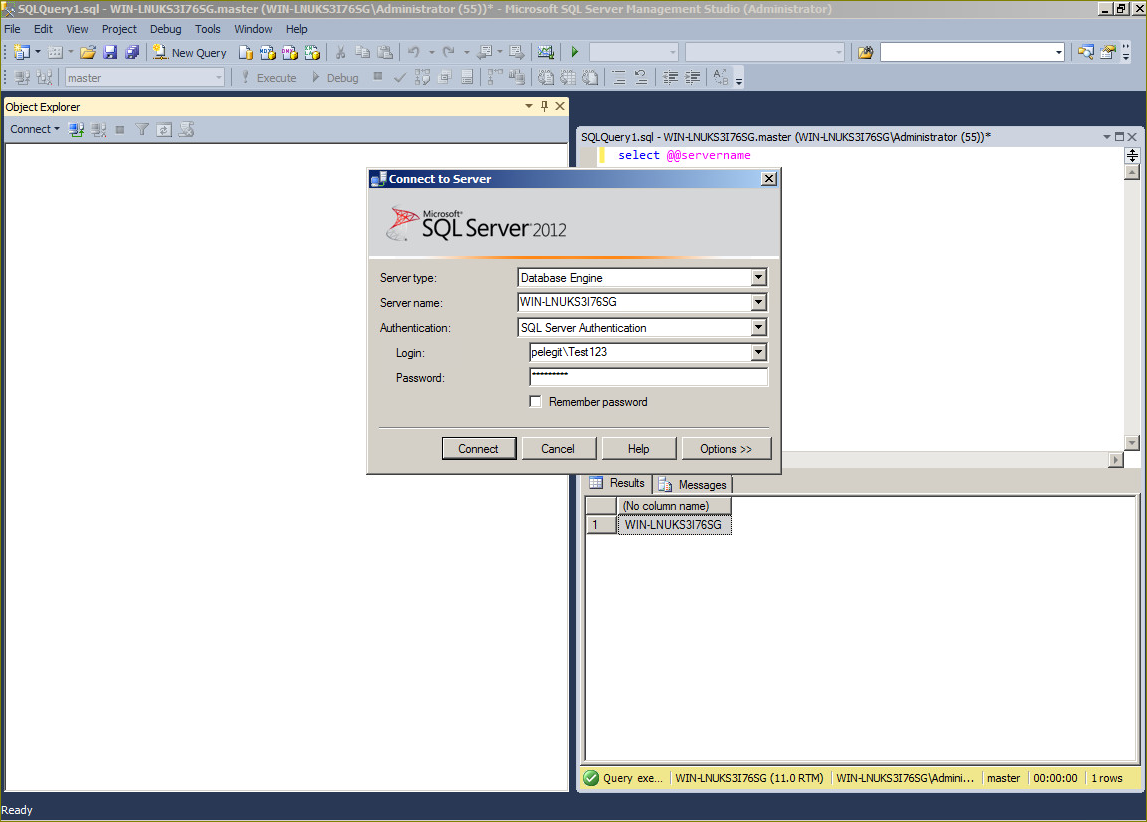The image size is (1147, 822).
Task: Click the Analysis Services XMLA Query icon
Action: click(312, 53)
